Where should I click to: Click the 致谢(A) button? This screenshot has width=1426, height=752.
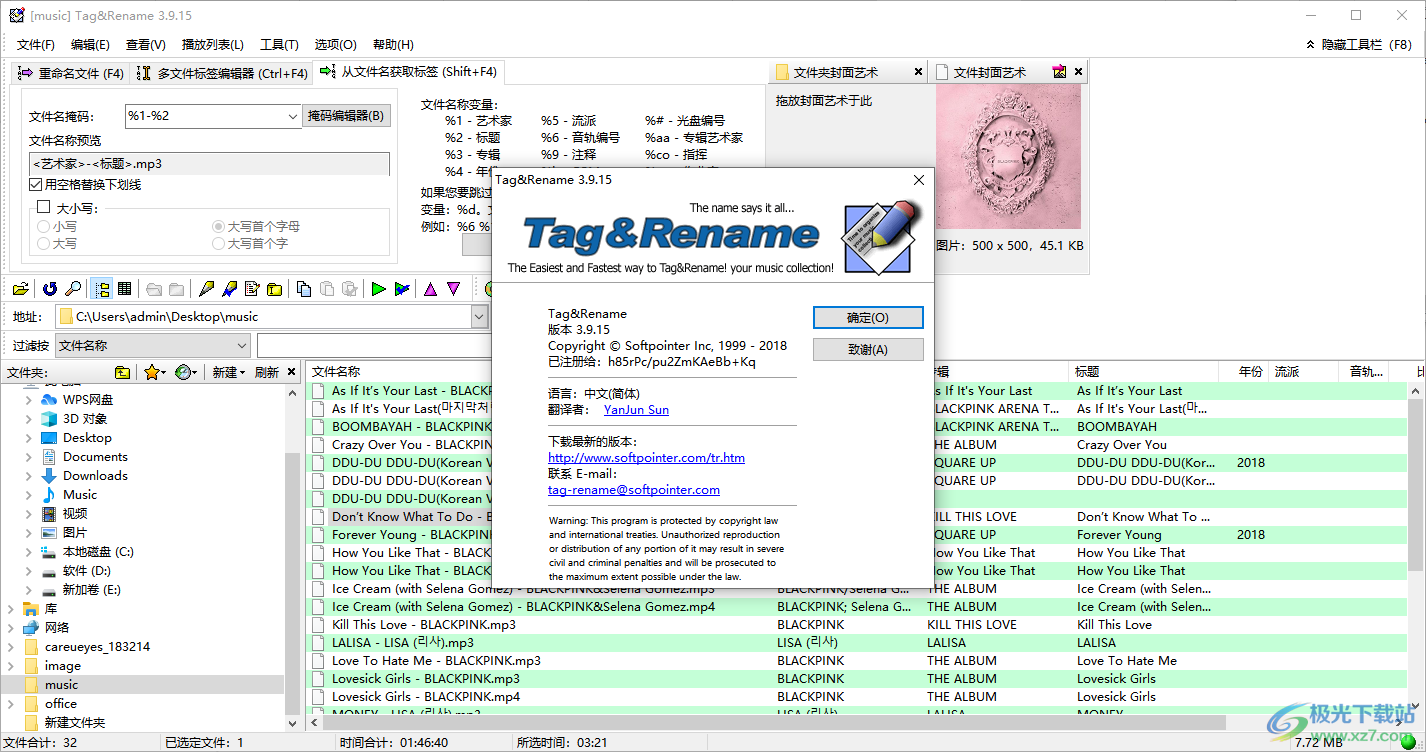(x=867, y=349)
